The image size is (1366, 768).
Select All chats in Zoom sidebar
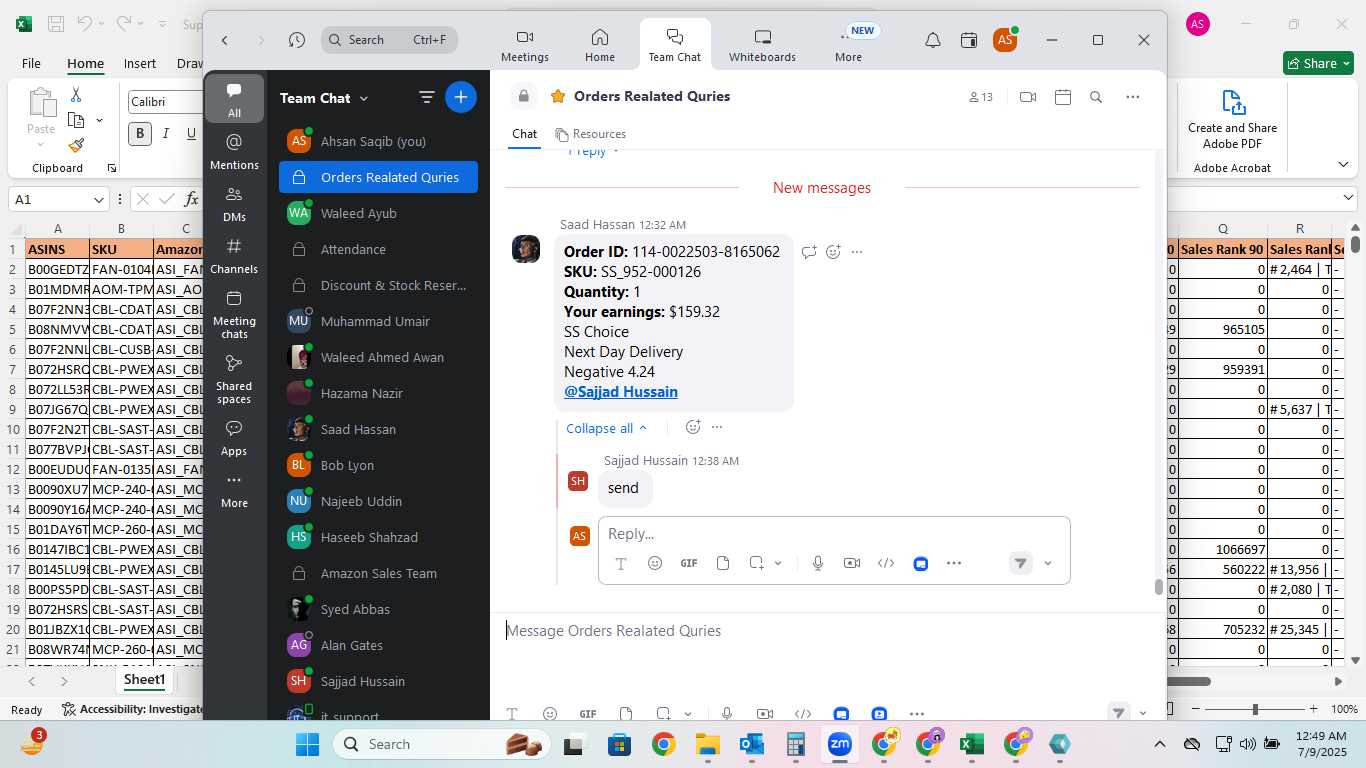point(234,99)
